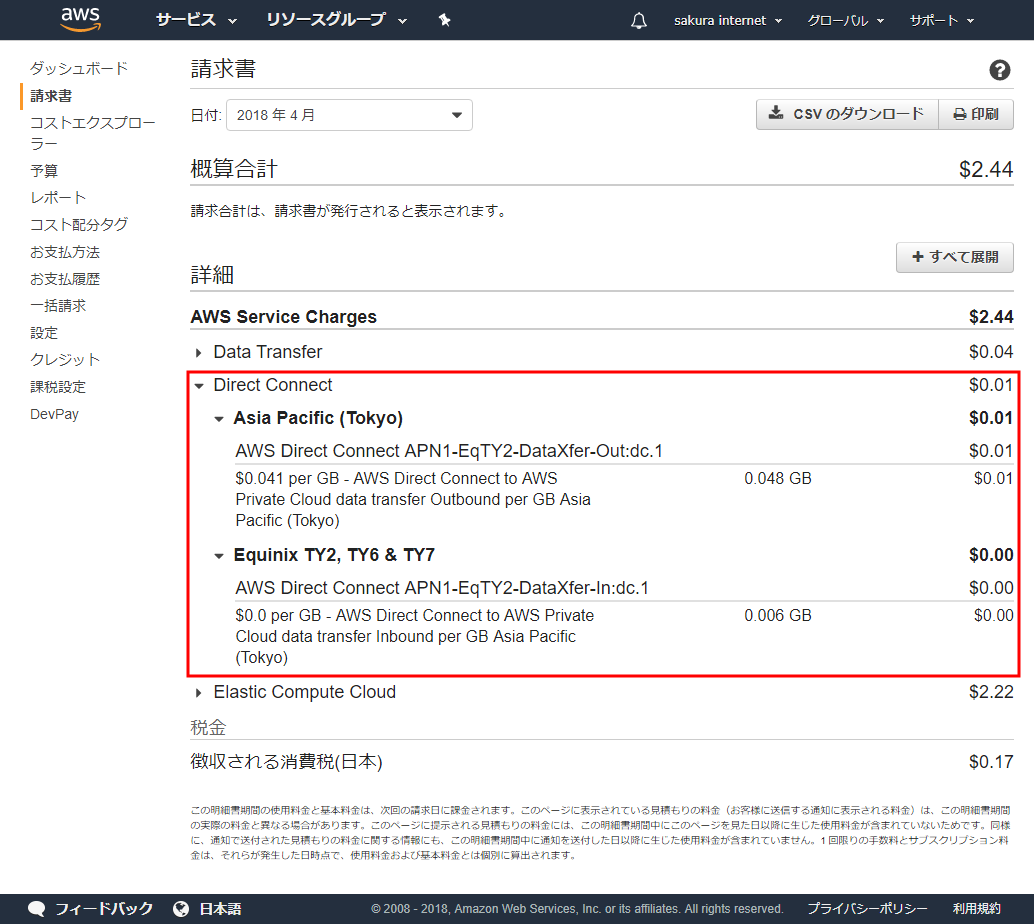
Task: Go to コストエクスプローラー in sidebar
Action: click(x=92, y=133)
